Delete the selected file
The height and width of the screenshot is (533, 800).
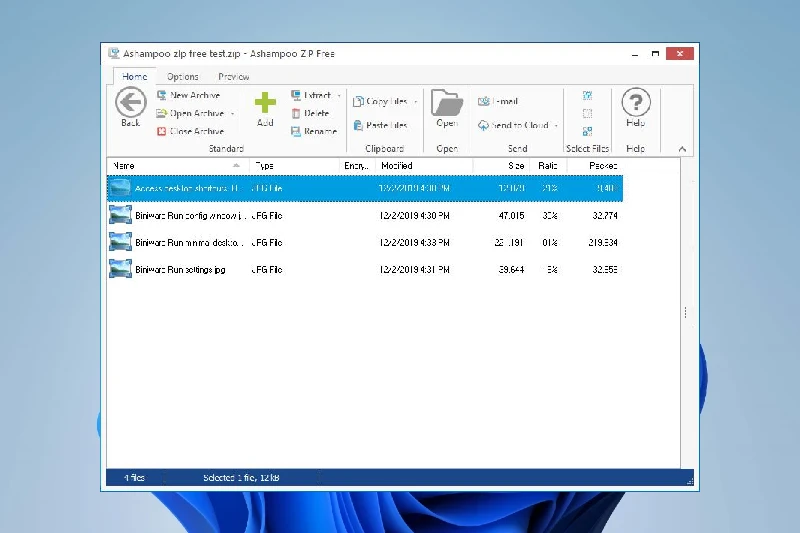(x=310, y=113)
